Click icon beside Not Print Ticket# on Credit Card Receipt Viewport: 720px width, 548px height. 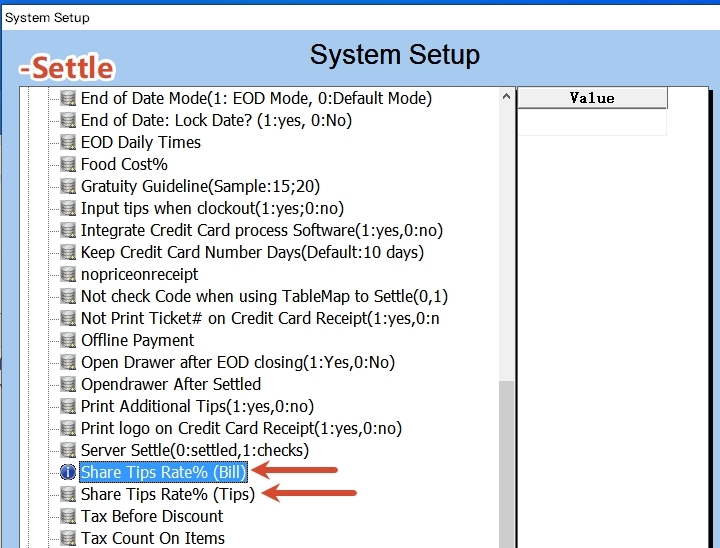pos(68,318)
